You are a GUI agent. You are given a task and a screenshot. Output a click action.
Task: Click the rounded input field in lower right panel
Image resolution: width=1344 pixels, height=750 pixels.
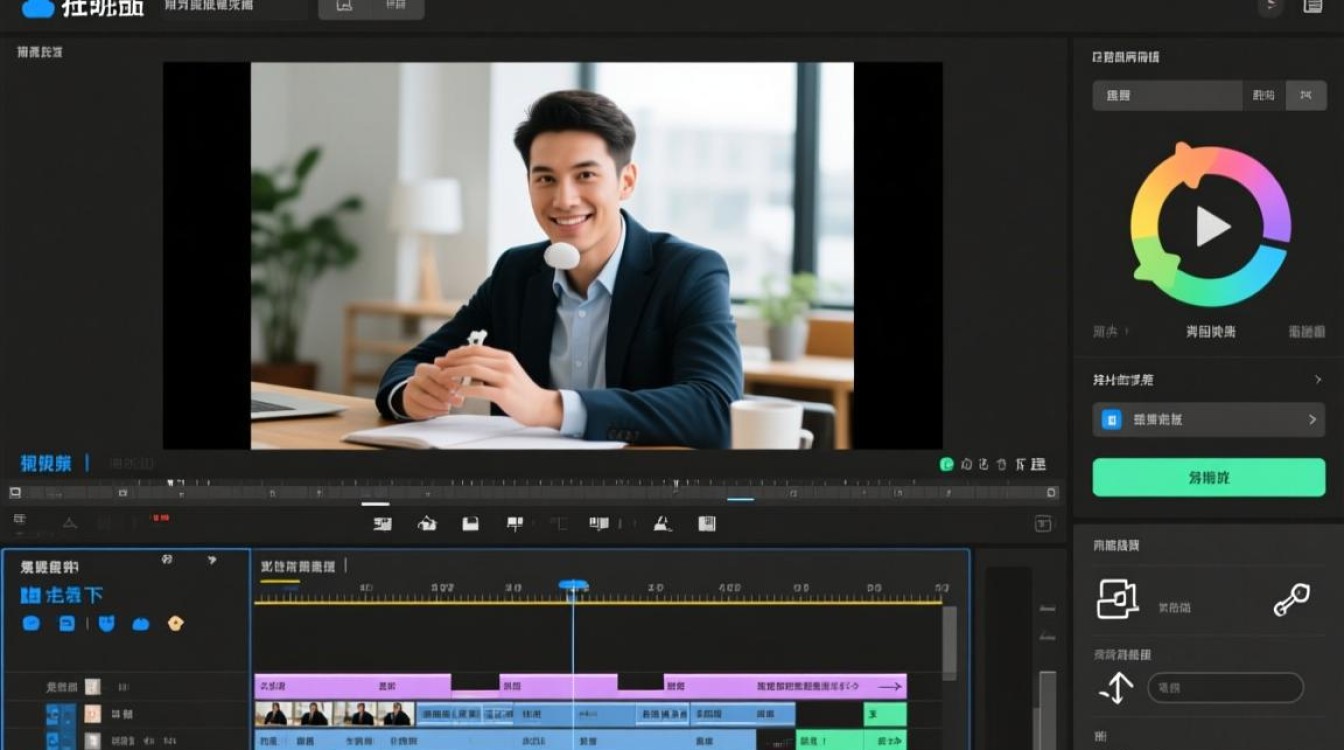pos(1225,688)
